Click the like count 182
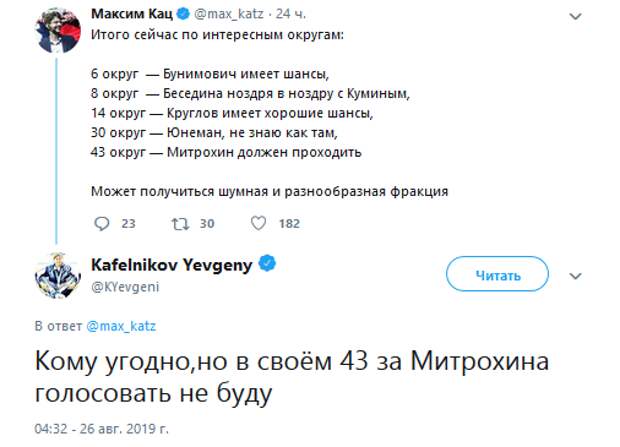This screenshot has width=620, height=447. click(x=289, y=223)
